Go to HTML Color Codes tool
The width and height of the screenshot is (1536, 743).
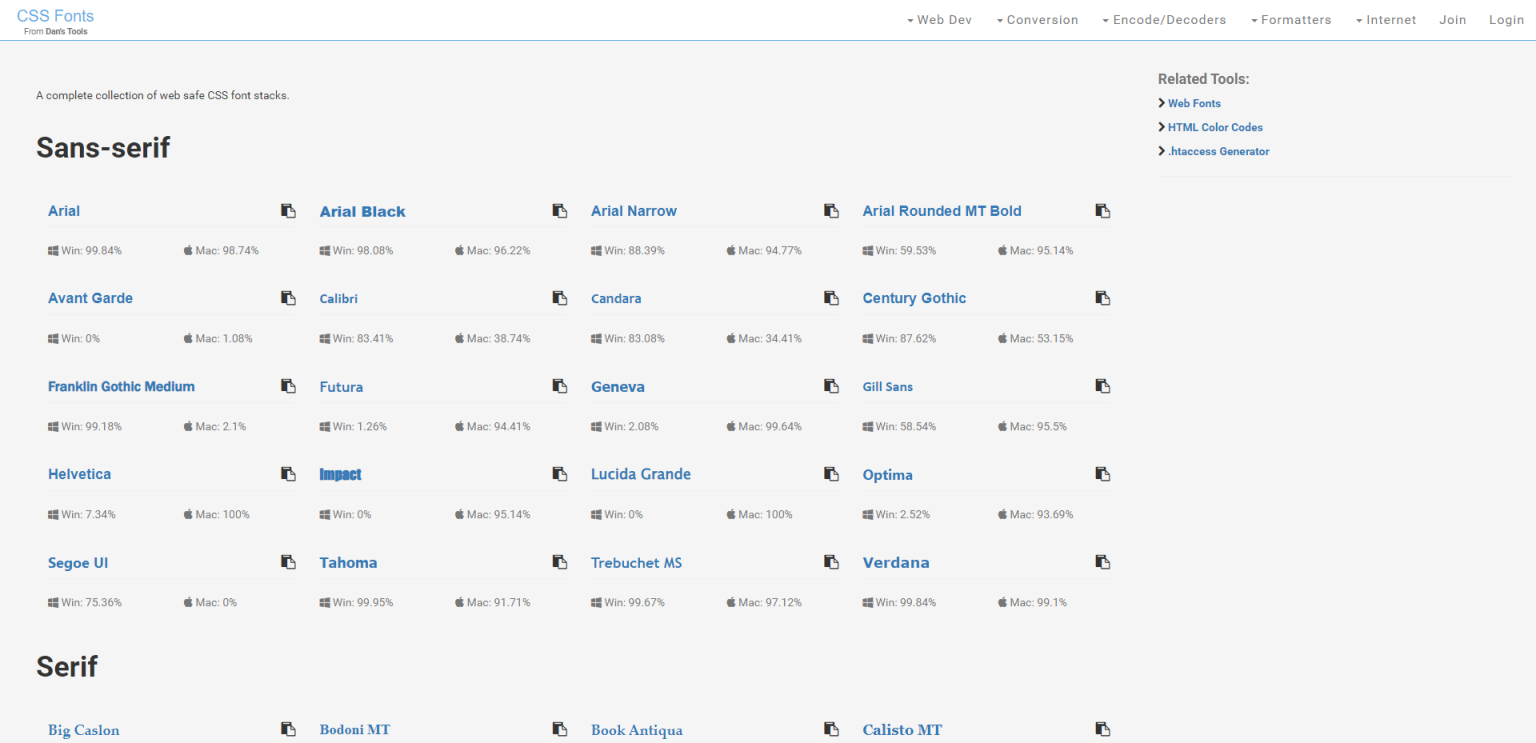tap(1215, 127)
